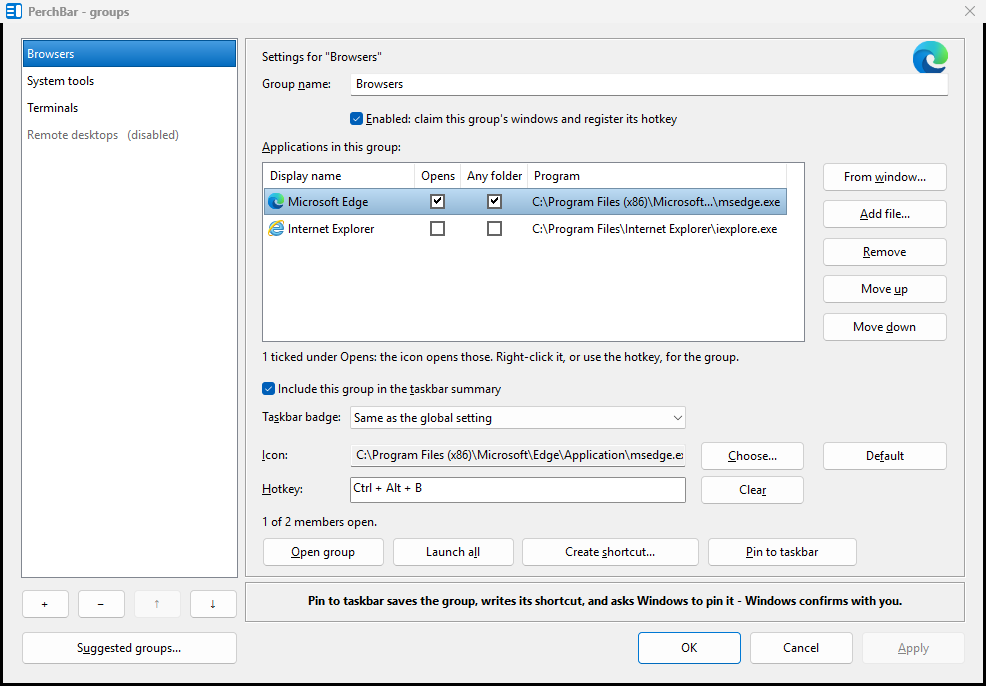Click the Program column header
Viewport: 986px width, 686px height.
click(x=657, y=176)
